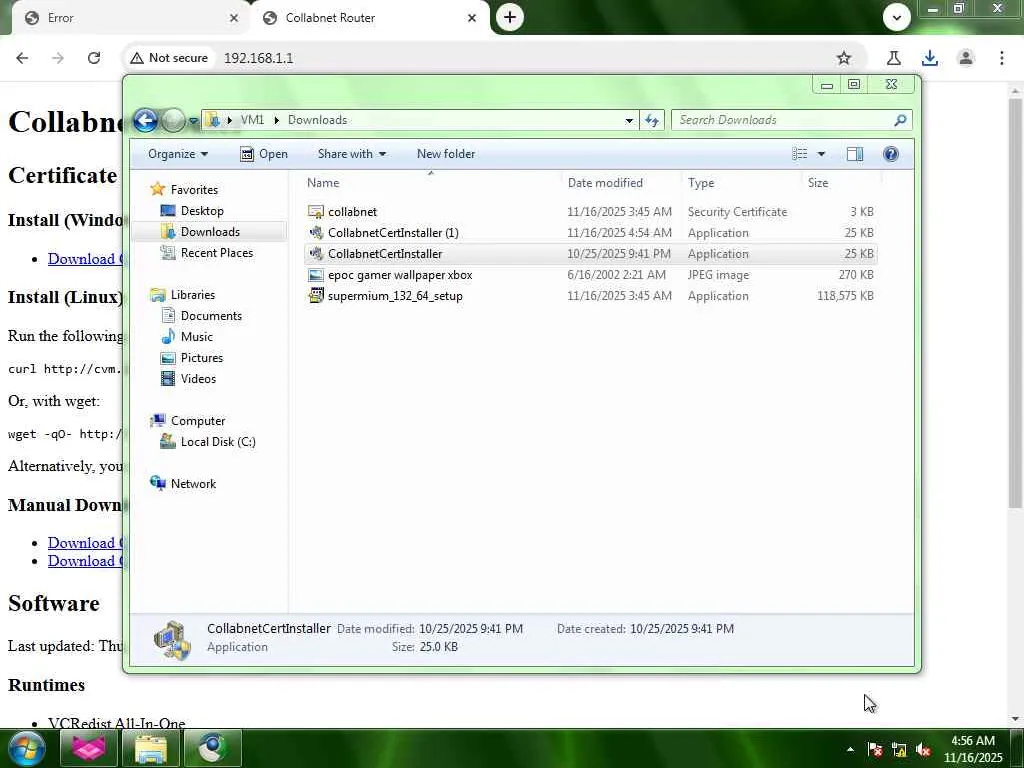Open the recent pages dropdown beside Forward
Image resolution: width=1024 pixels, height=768 pixels.
pyautogui.click(x=193, y=121)
